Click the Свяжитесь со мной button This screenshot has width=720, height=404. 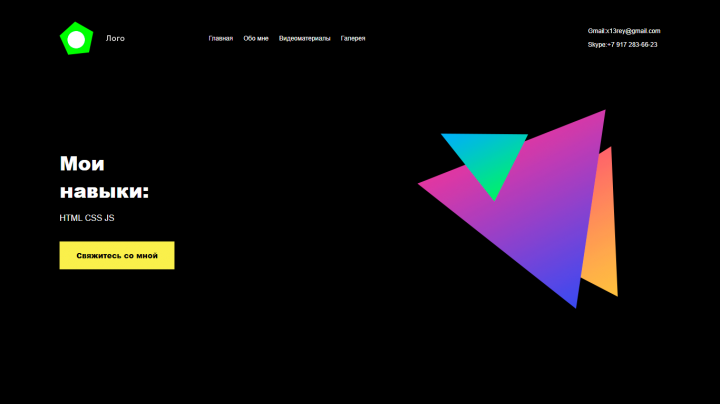click(117, 255)
